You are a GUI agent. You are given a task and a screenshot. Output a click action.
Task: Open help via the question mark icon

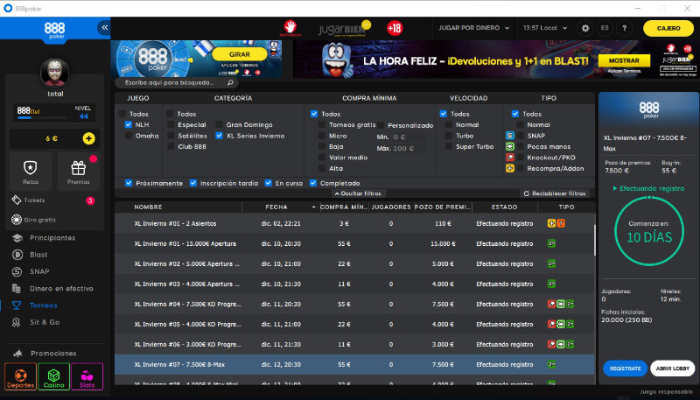coord(624,28)
